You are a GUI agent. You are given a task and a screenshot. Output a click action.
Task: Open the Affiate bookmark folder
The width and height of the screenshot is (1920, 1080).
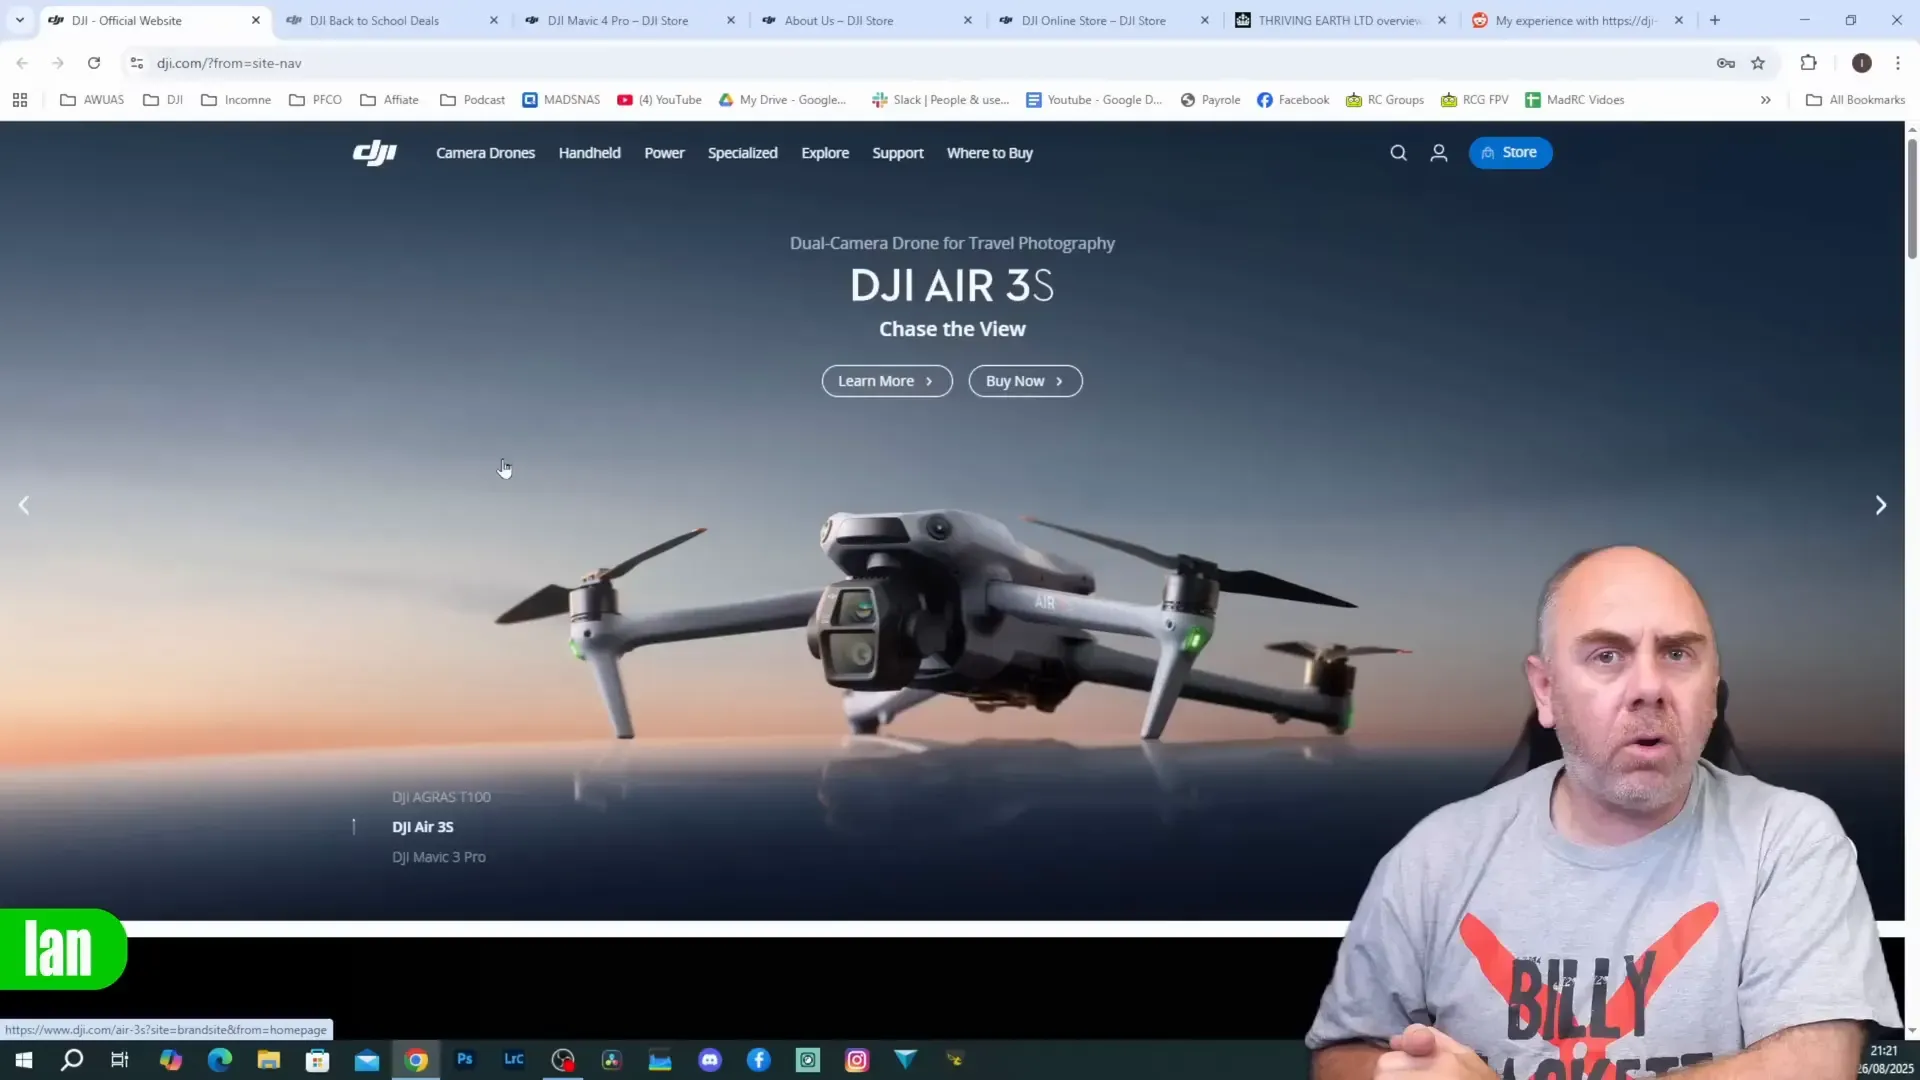pos(389,100)
